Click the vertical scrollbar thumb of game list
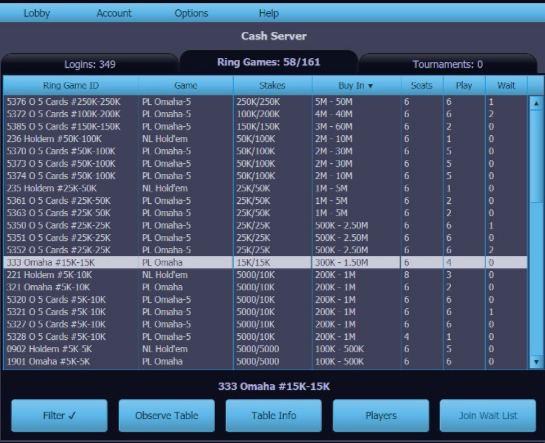This screenshot has width=545, height=443. point(536,156)
